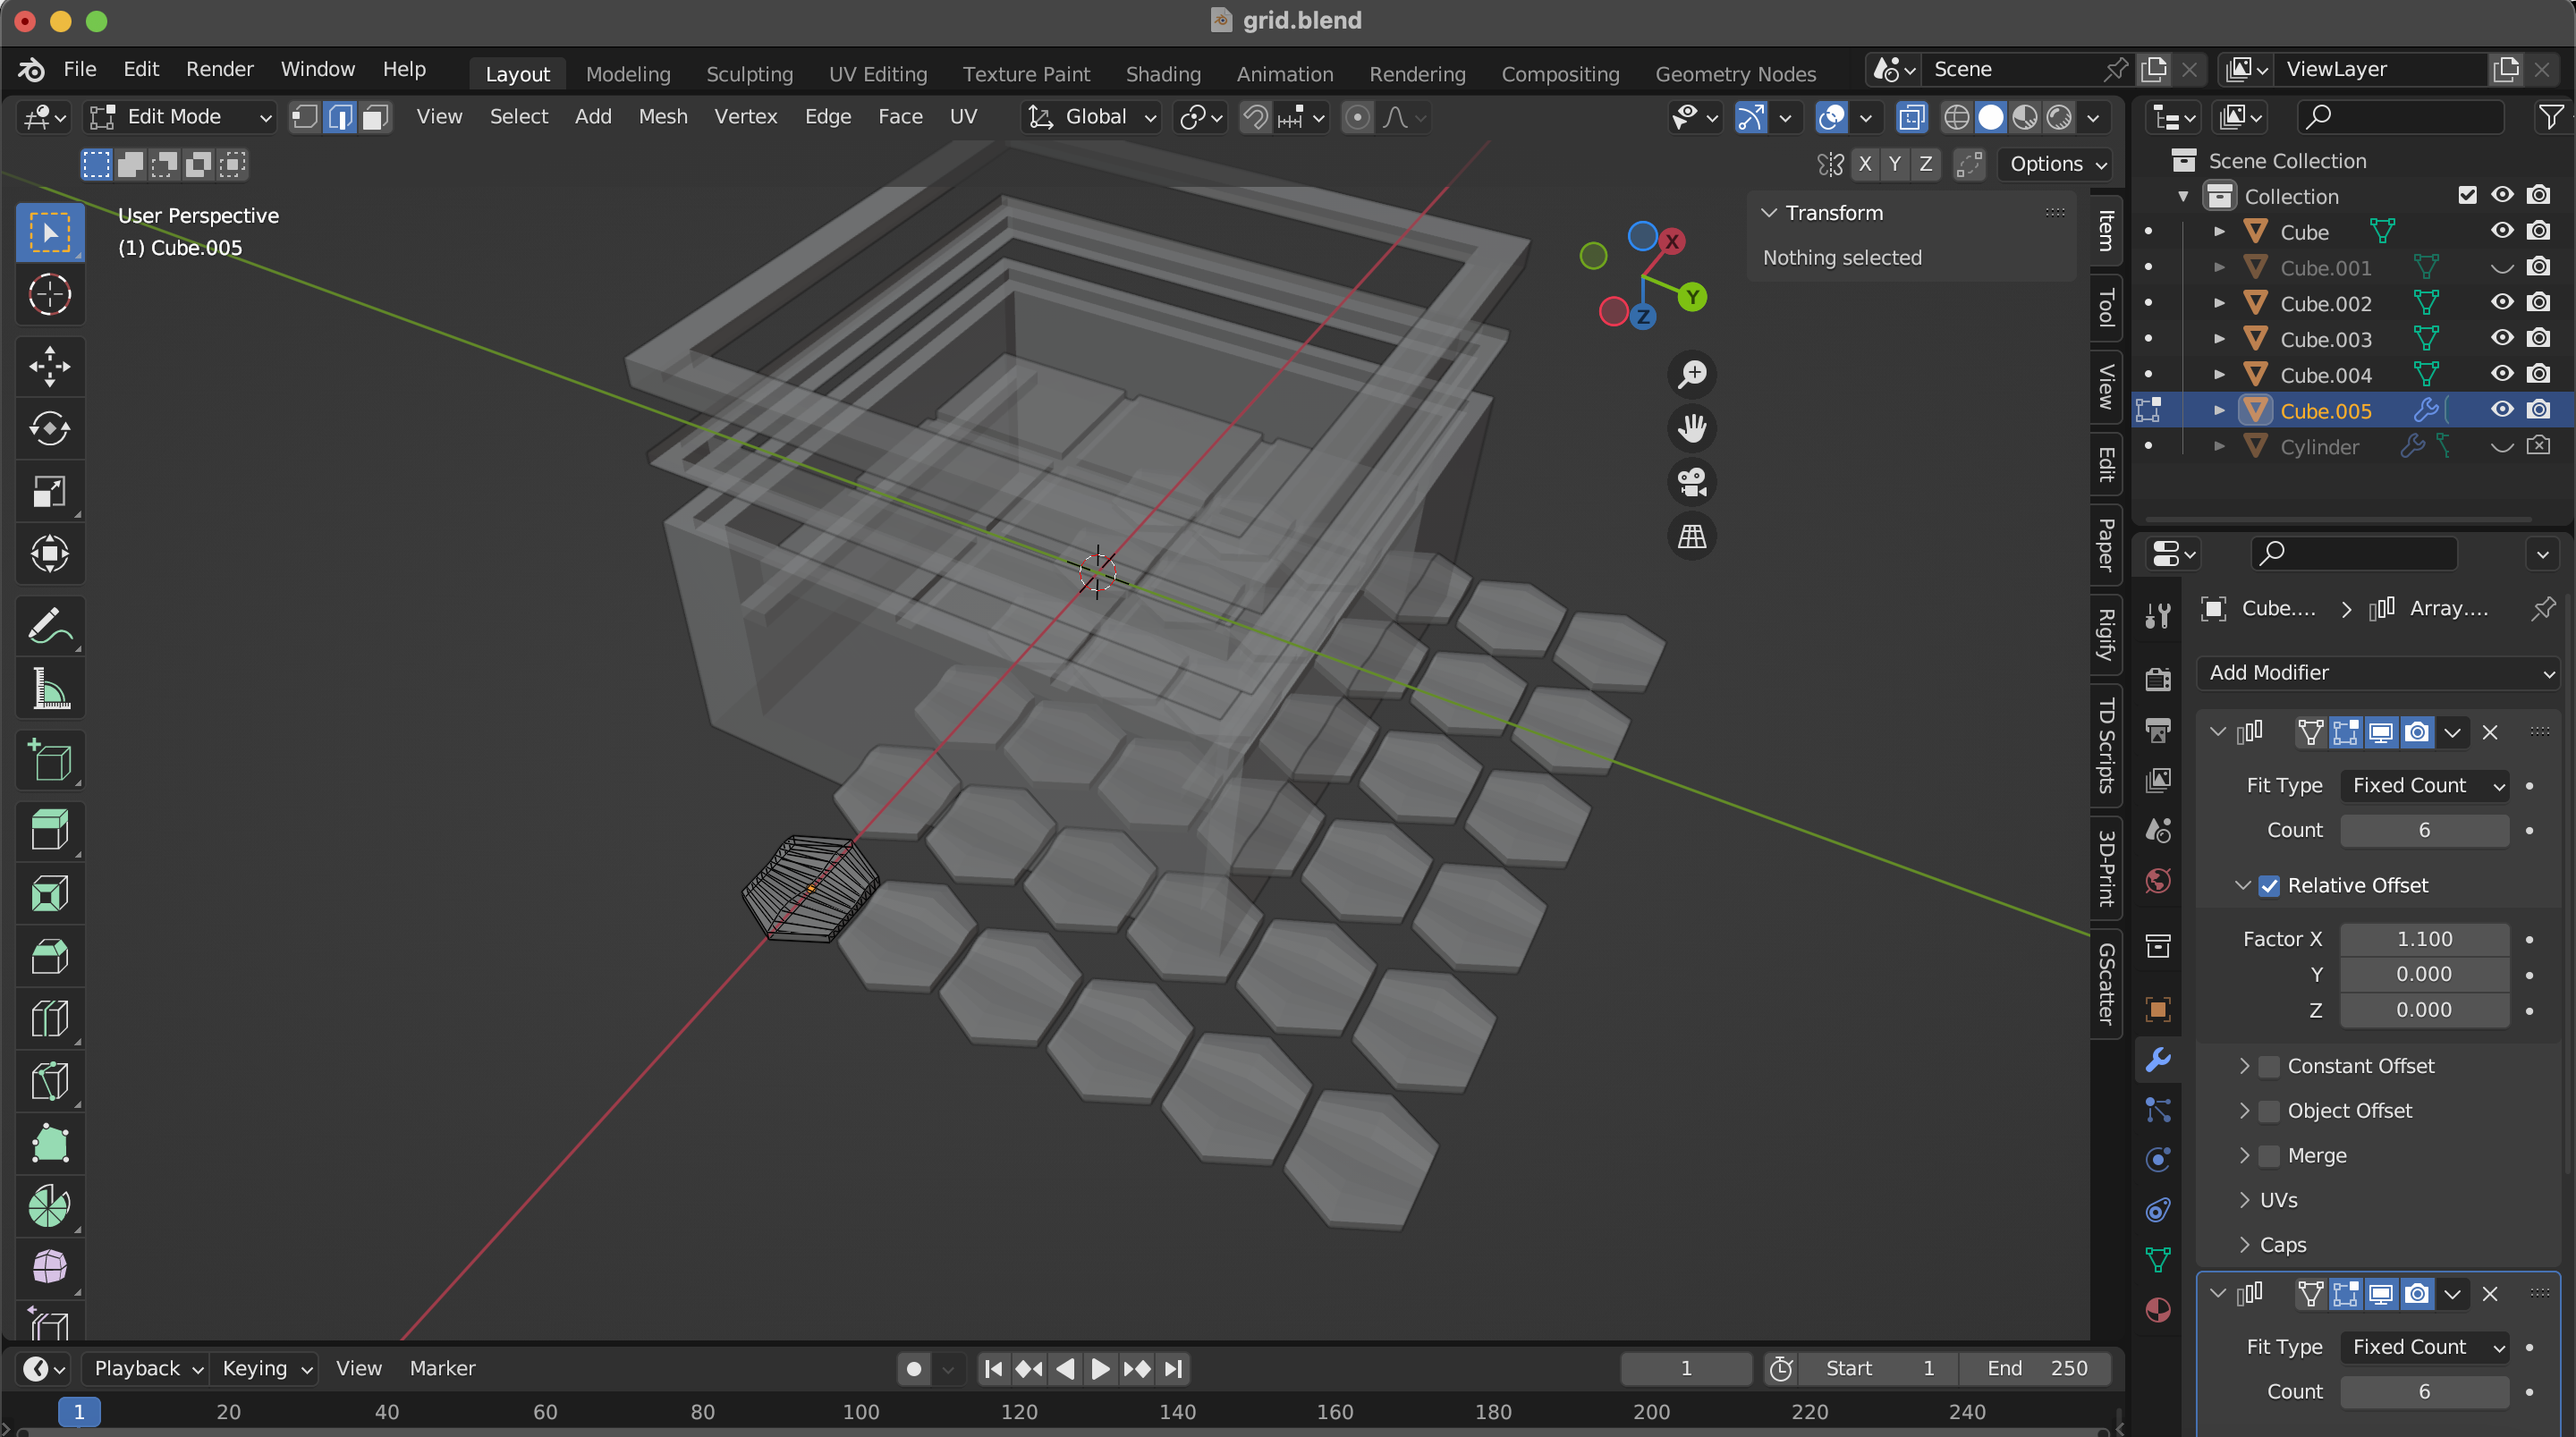The image size is (2576, 1437).
Task: Remove the first Array modifier
Action: pyautogui.click(x=2491, y=732)
